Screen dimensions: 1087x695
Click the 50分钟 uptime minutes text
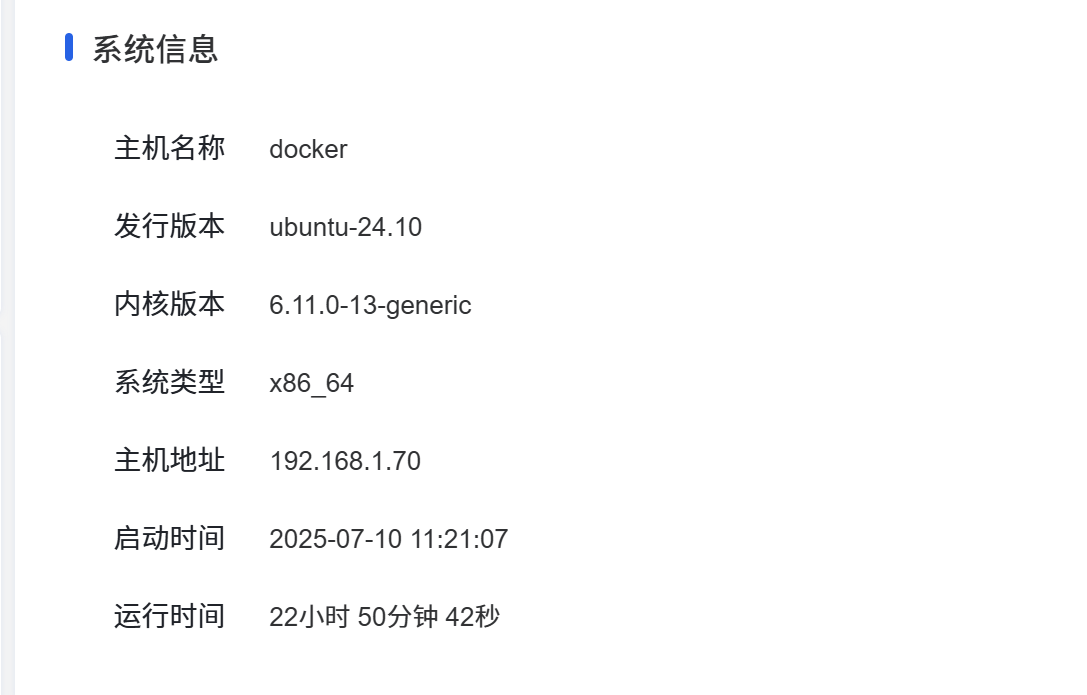coord(397,617)
